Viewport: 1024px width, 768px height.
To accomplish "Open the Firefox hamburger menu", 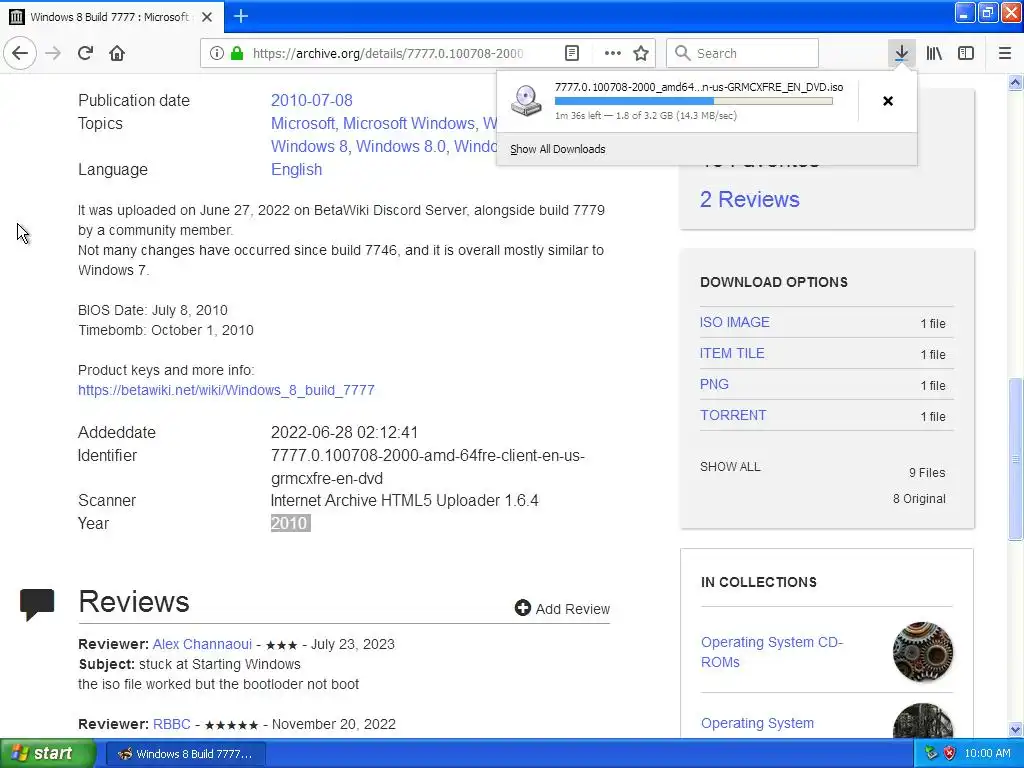I will click(x=1005, y=53).
